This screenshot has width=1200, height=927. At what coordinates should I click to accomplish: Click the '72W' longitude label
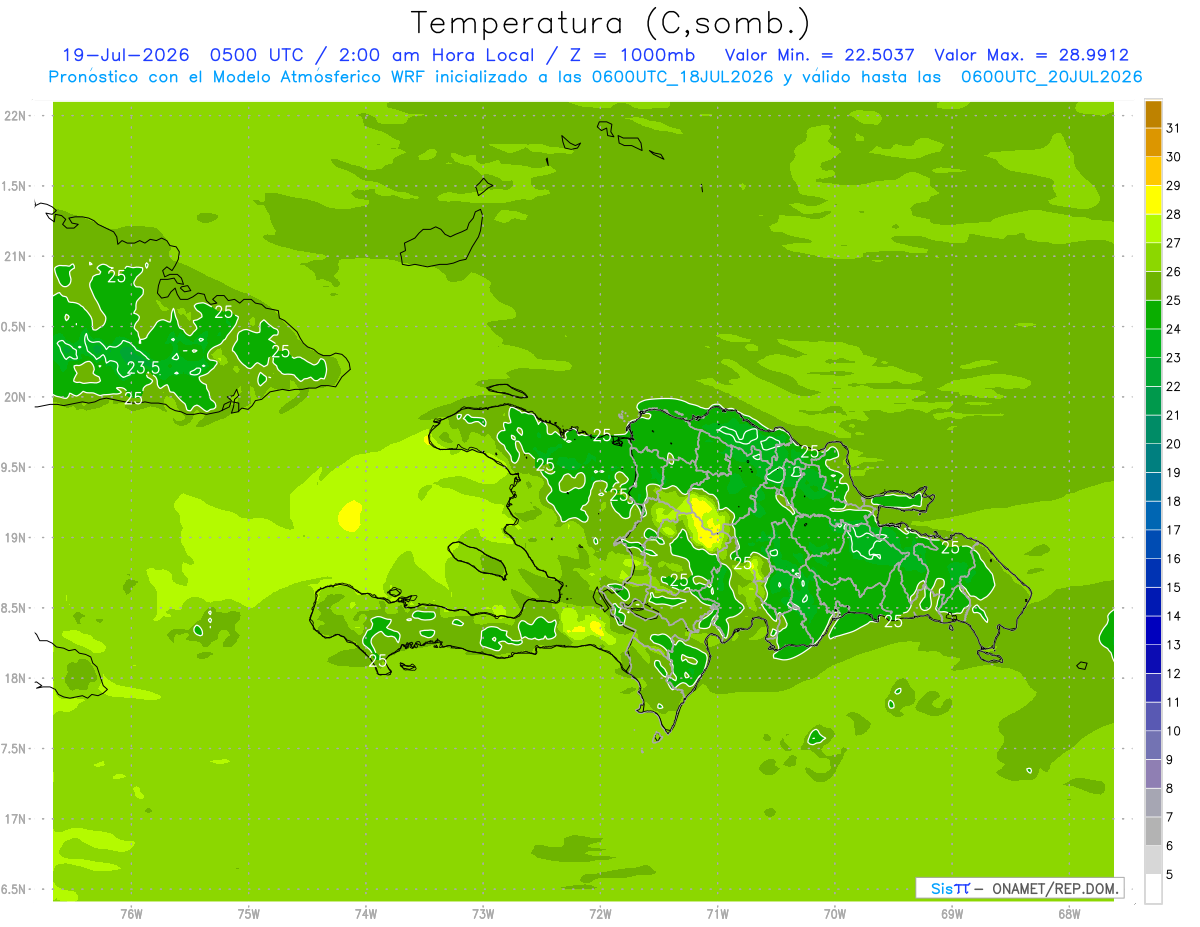(x=600, y=914)
